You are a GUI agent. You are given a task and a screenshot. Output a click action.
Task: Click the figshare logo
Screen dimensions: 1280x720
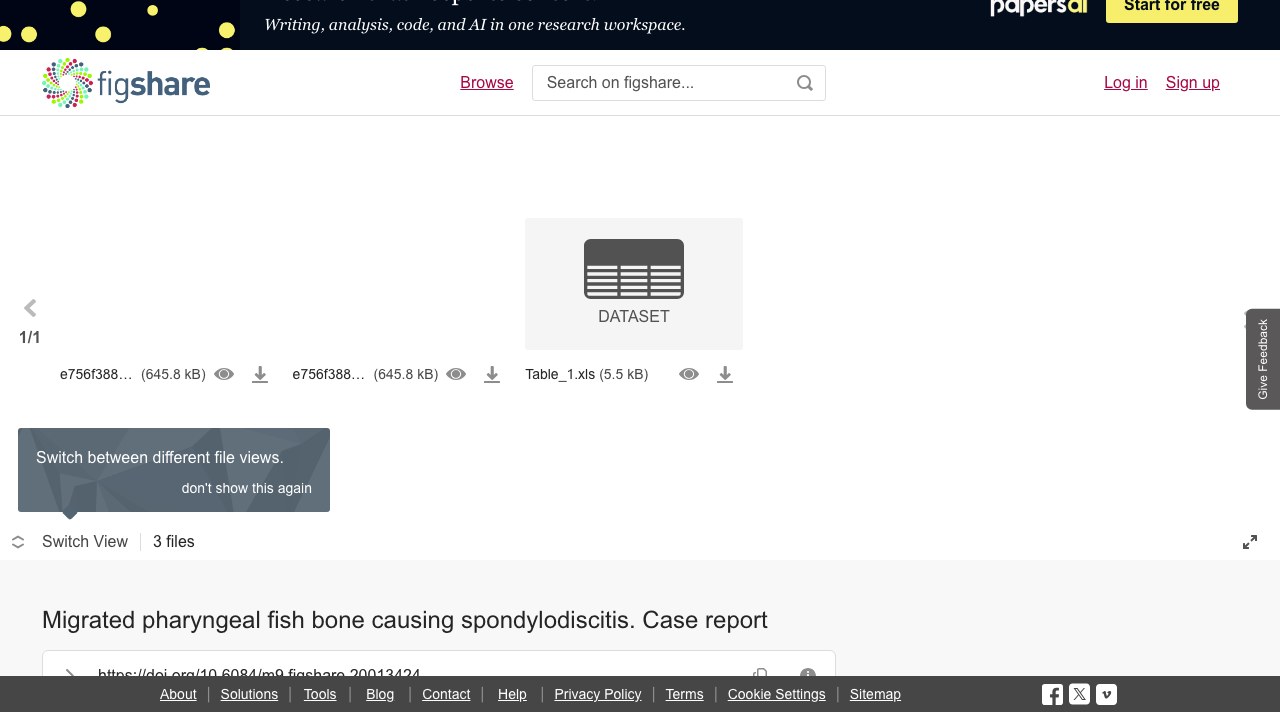pos(126,83)
